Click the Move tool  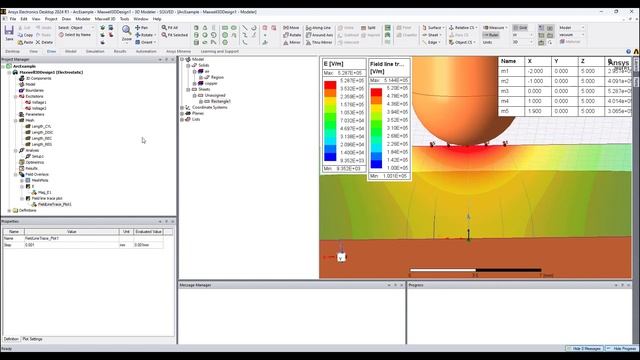(291, 28)
